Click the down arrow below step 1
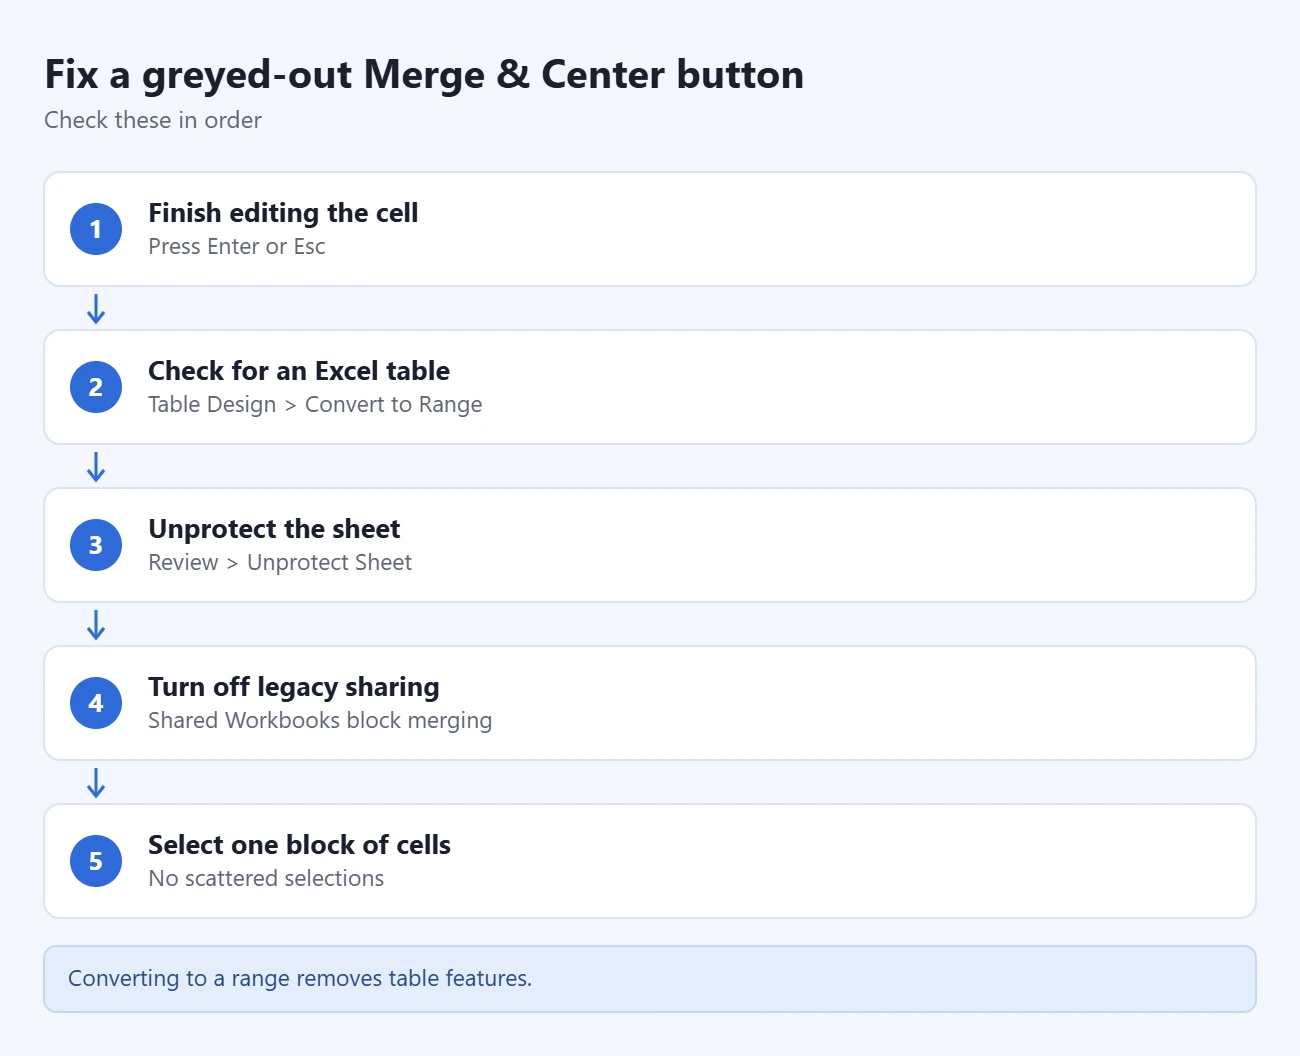The height and width of the screenshot is (1056, 1300). coord(96,309)
